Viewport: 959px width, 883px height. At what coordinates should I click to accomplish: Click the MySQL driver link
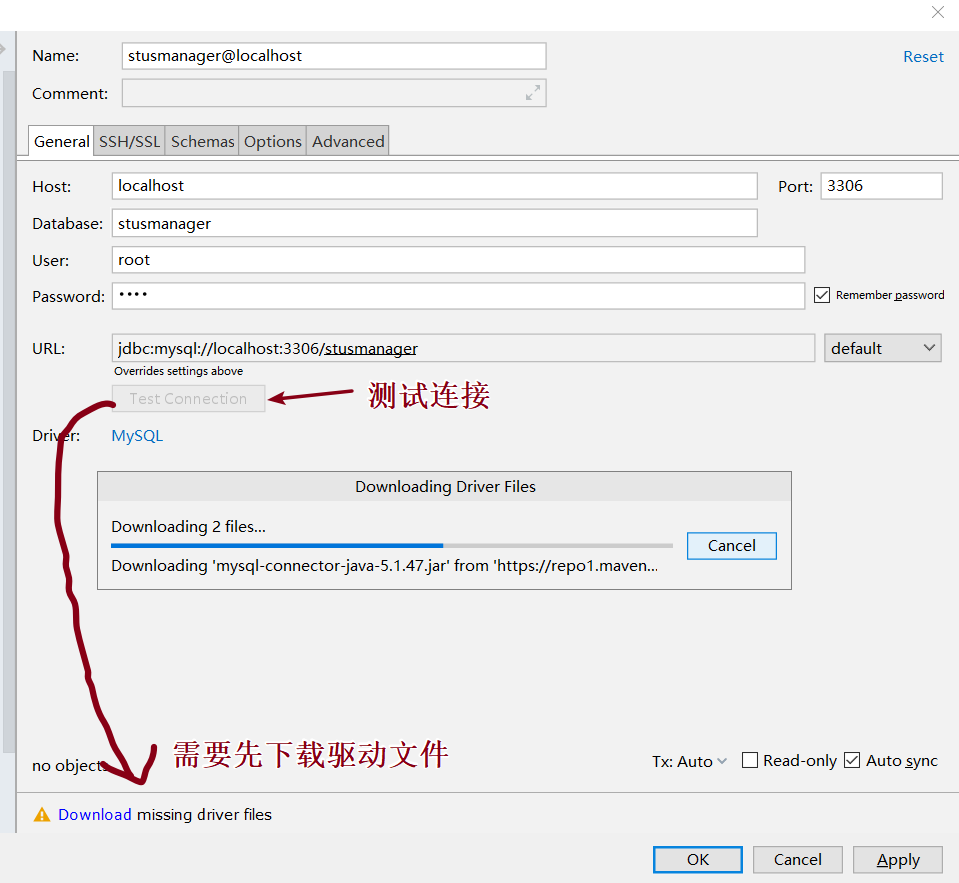point(137,435)
